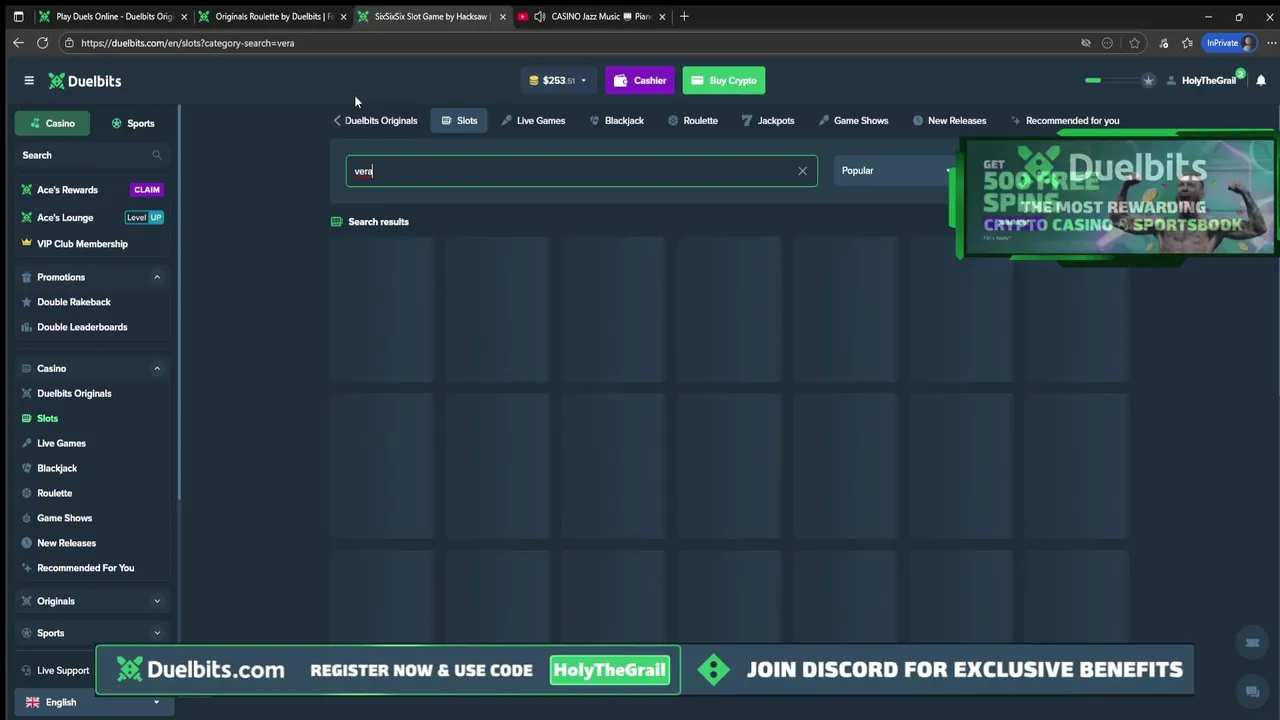Screen dimensions: 1280x720
Task: Clear the vera search text
Action: pos(802,171)
